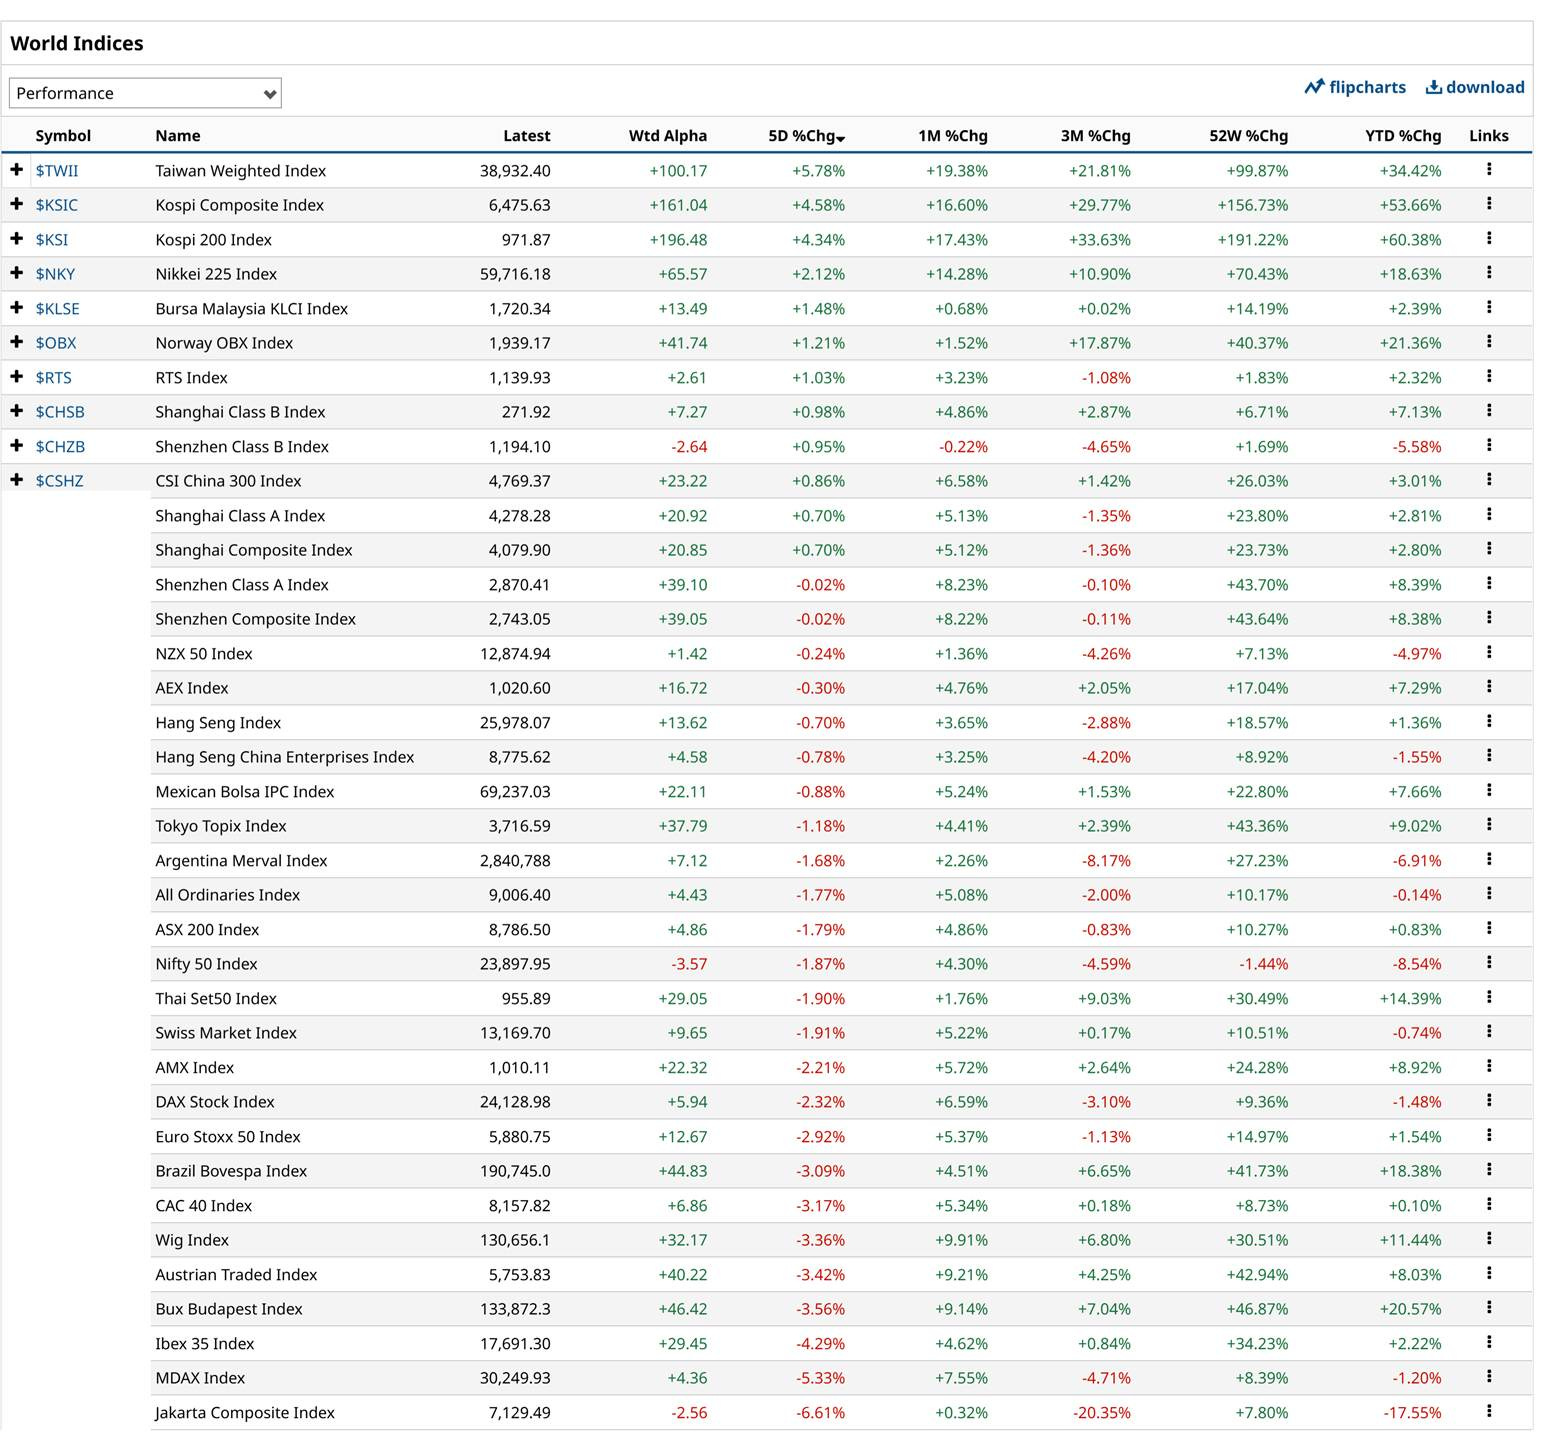Image resolution: width=1568 pixels, height=1439 pixels.
Task: Open links menu for DAX Stock Index
Action: click(1489, 1101)
